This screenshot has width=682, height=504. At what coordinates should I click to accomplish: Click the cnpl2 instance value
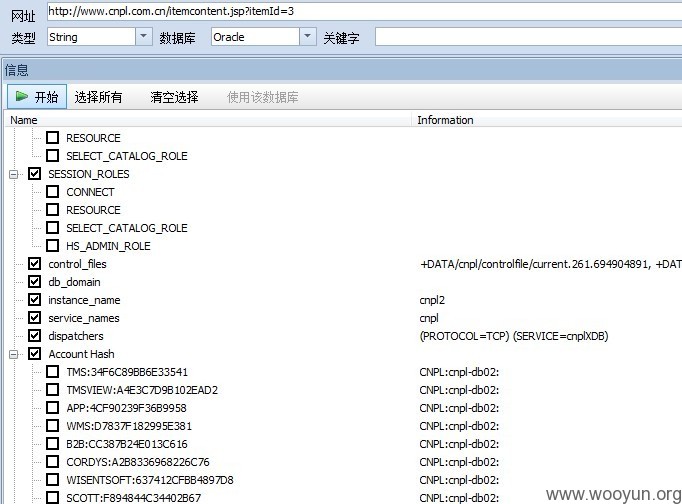(x=432, y=300)
